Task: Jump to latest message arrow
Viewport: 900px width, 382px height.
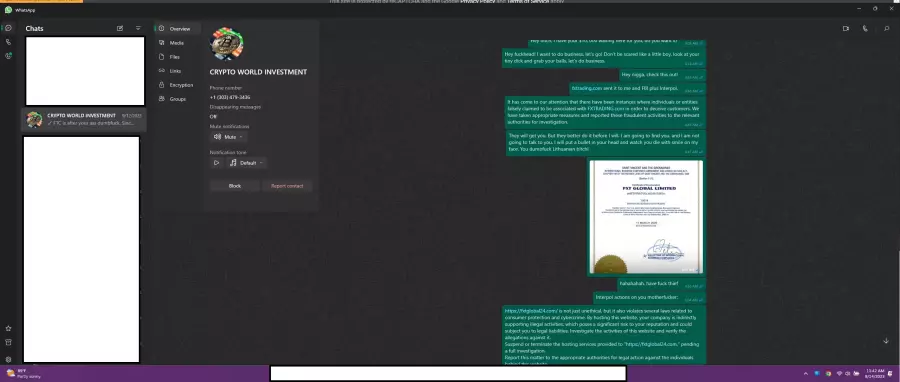Action: (886, 341)
